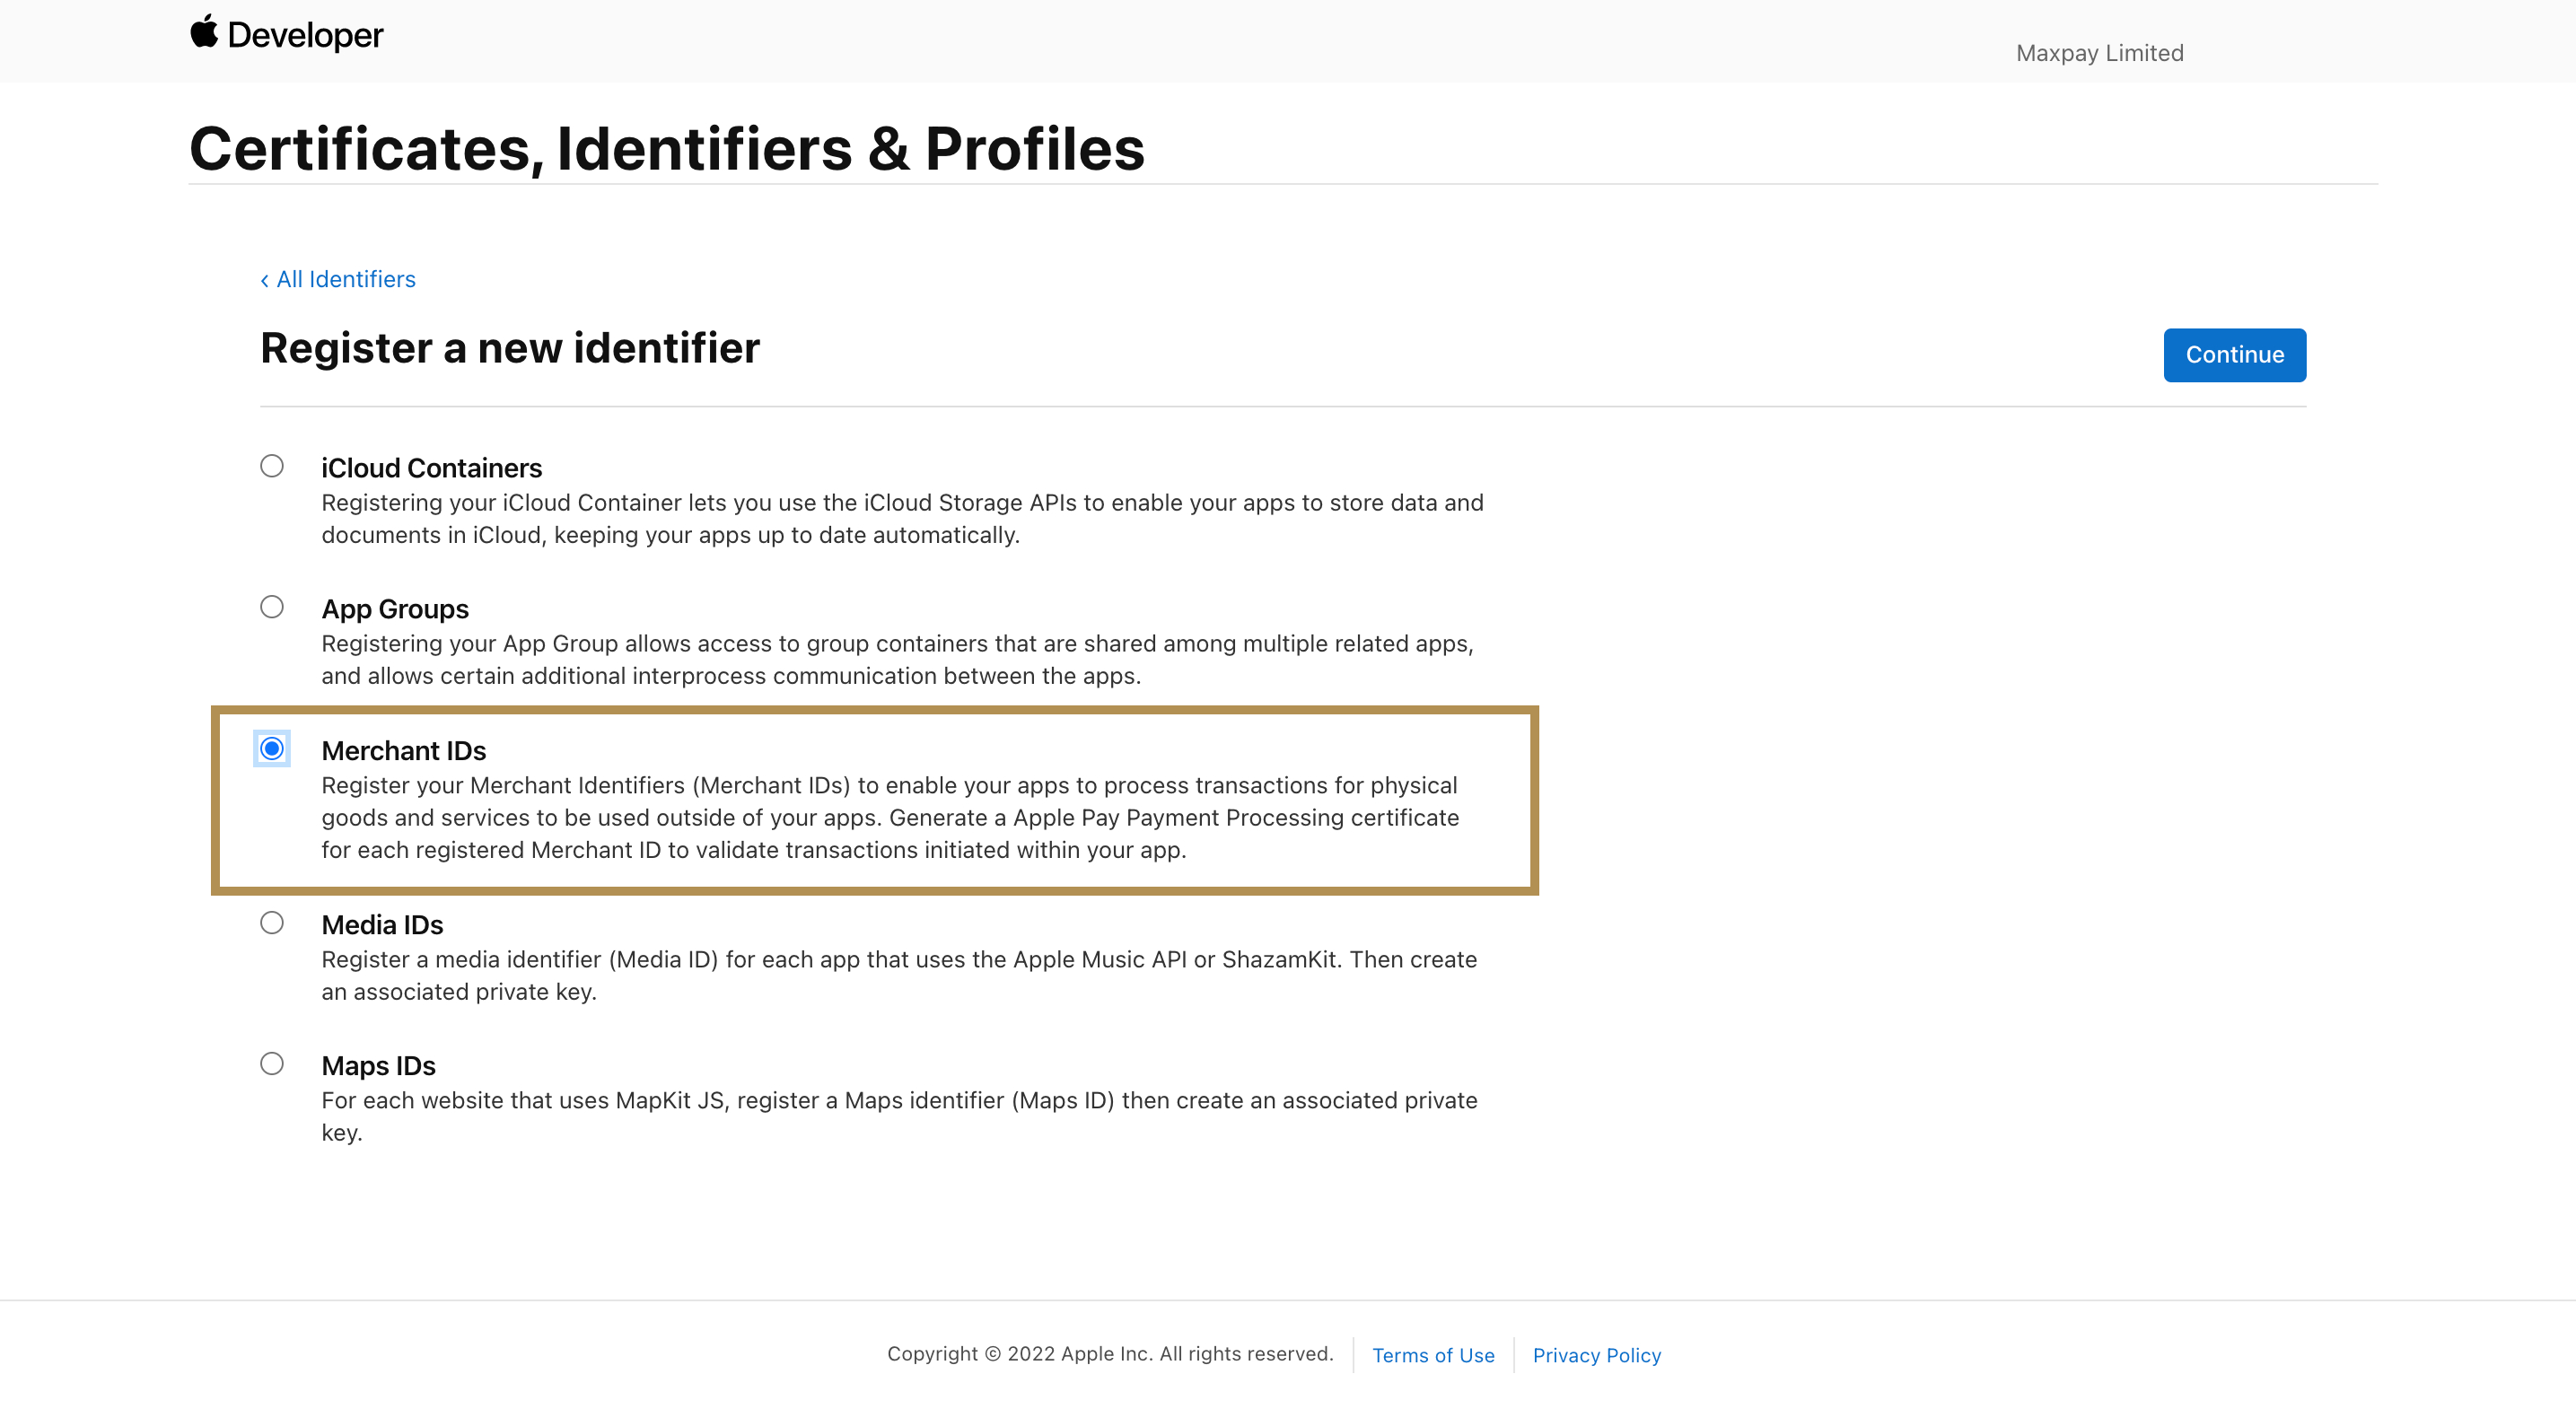Click the Register a new identifier heading

(x=510, y=348)
